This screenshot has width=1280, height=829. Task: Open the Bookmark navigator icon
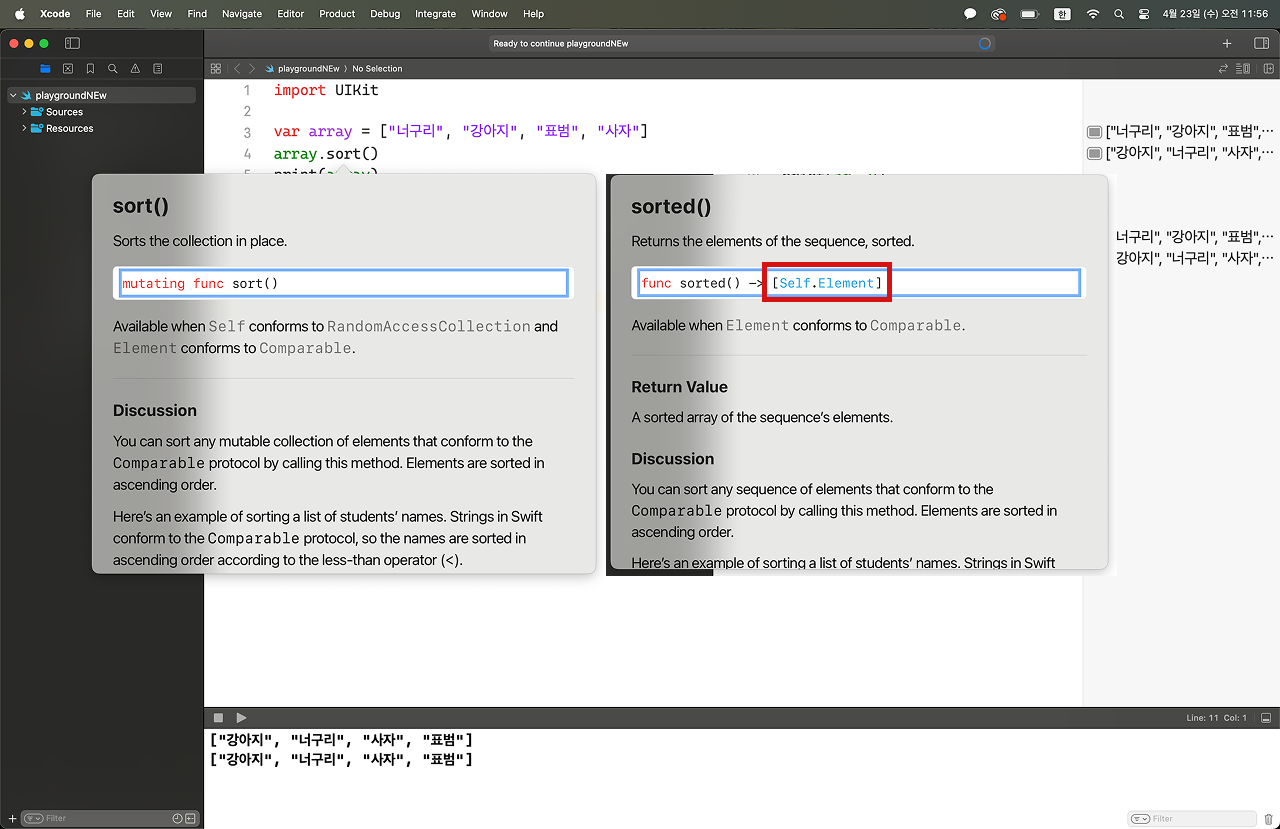(x=90, y=69)
